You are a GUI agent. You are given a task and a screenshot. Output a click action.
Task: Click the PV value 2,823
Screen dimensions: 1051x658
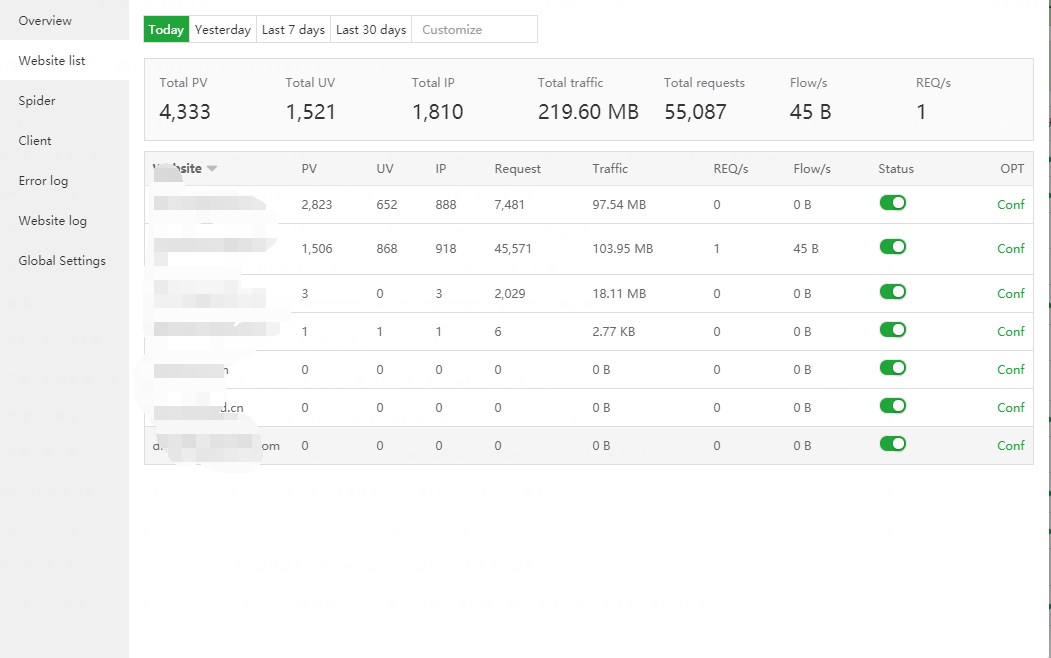[316, 205]
